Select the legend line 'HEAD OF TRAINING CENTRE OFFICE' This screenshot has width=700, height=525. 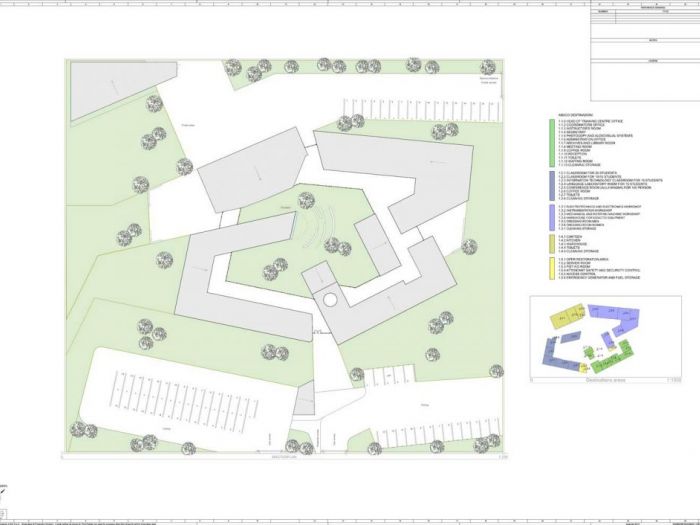[590, 121]
